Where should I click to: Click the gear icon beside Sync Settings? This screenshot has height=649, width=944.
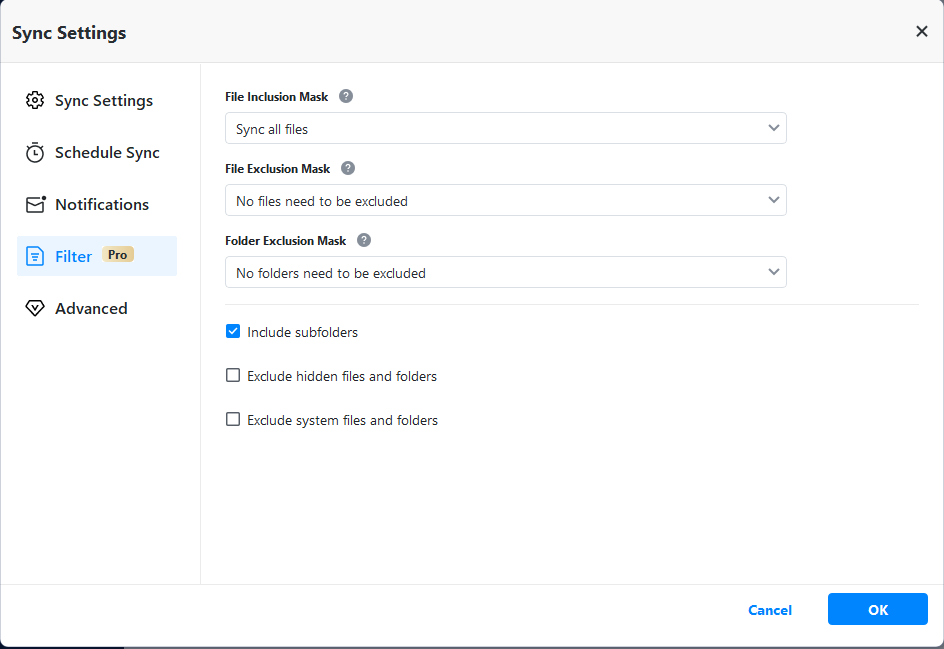point(35,101)
